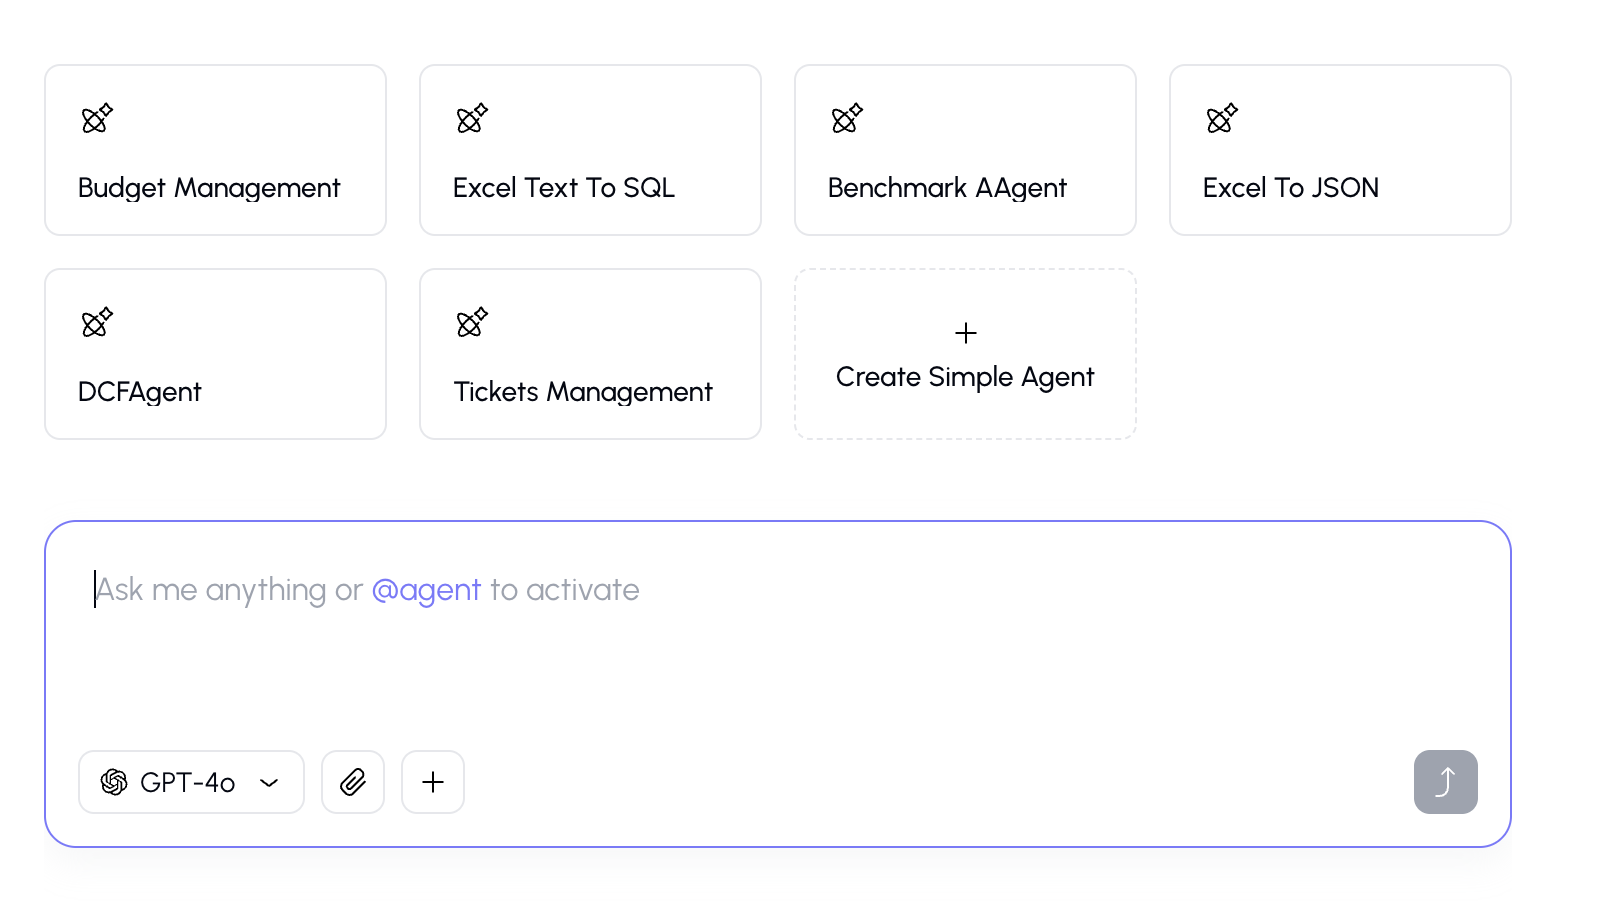Launch the Benchmark AAgent card
Screen dimensions: 1602x922
[947, 188]
